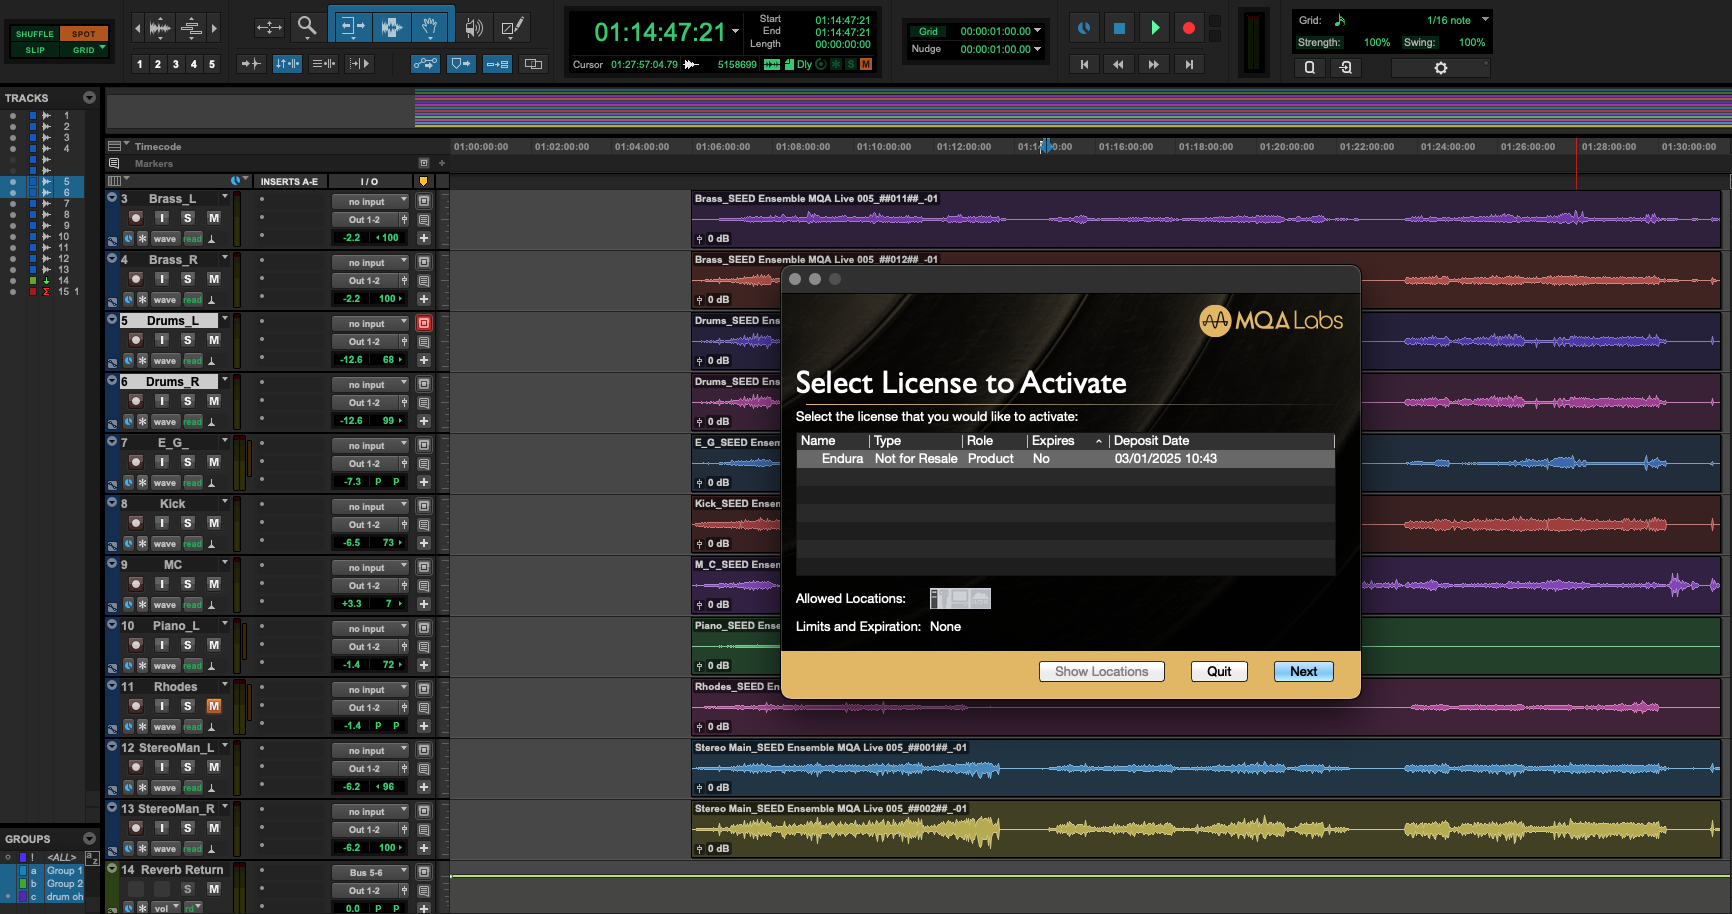
Task: Open the Tracks list menu
Action: (90, 98)
